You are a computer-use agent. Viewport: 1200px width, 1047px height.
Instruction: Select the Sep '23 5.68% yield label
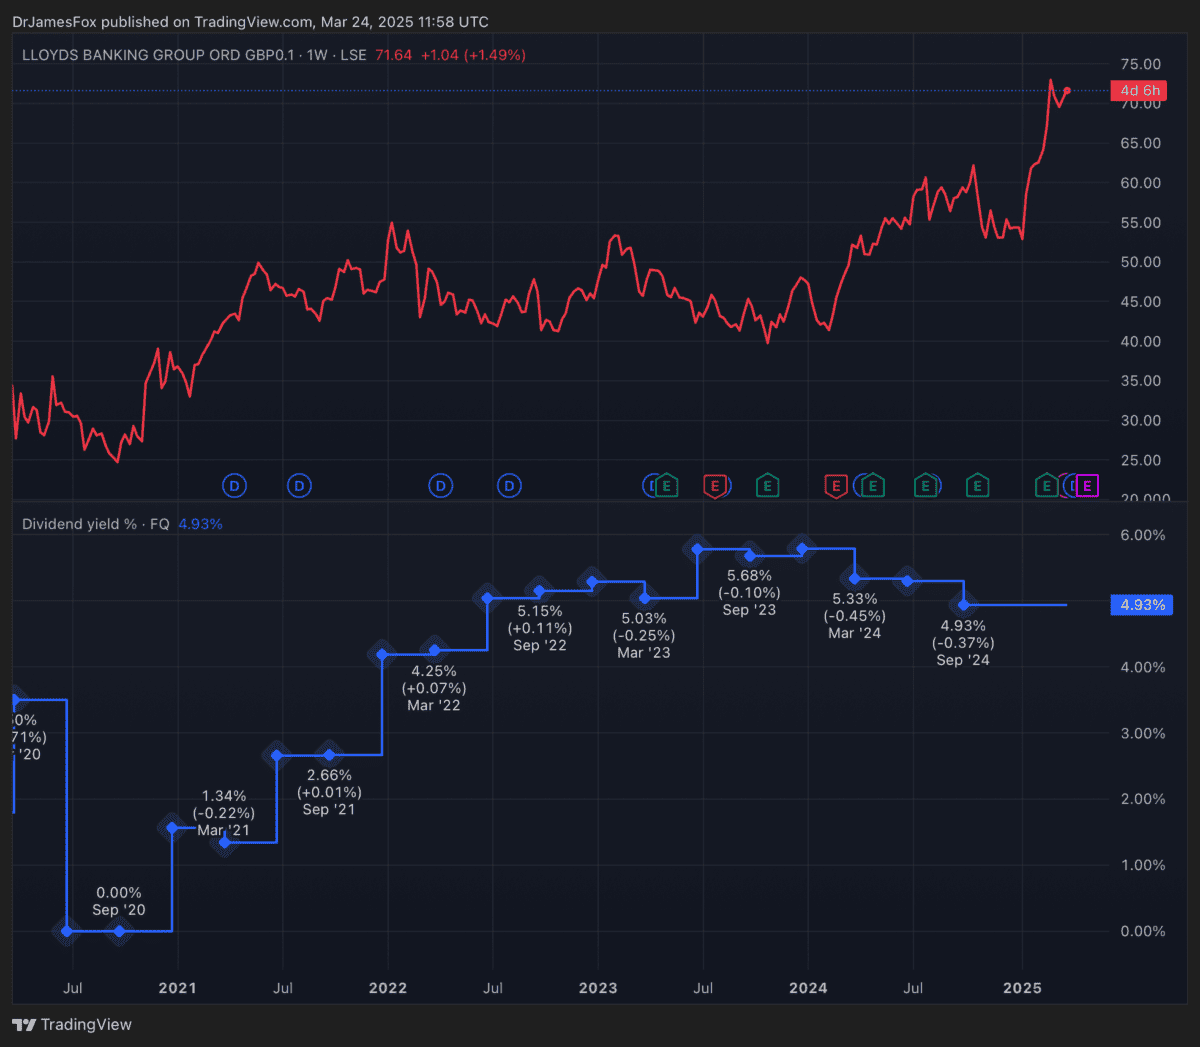pos(749,592)
